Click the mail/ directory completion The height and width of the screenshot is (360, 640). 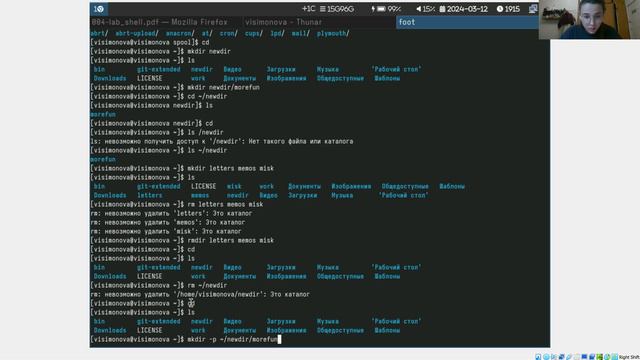click(300, 33)
